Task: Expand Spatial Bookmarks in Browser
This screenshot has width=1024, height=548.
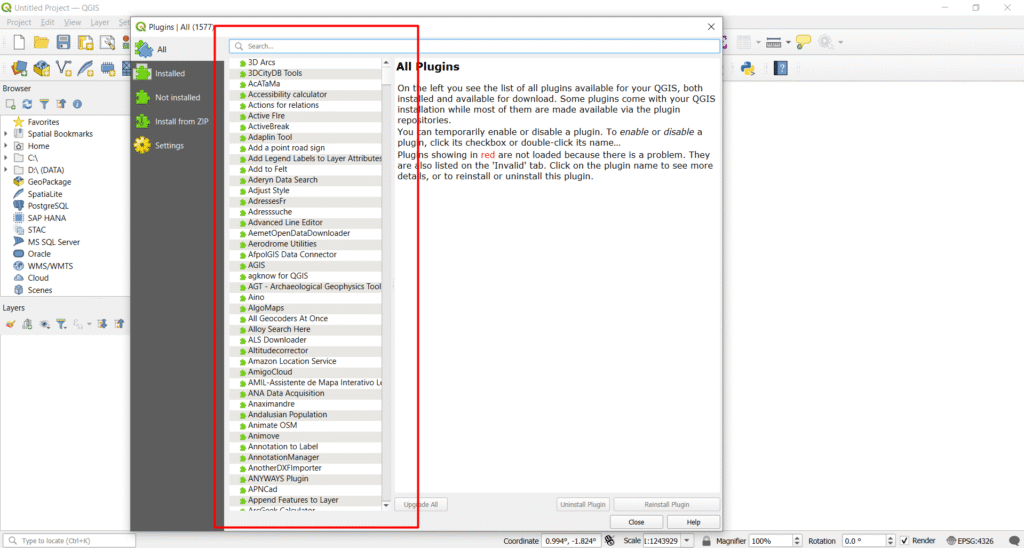Action: [6, 134]
